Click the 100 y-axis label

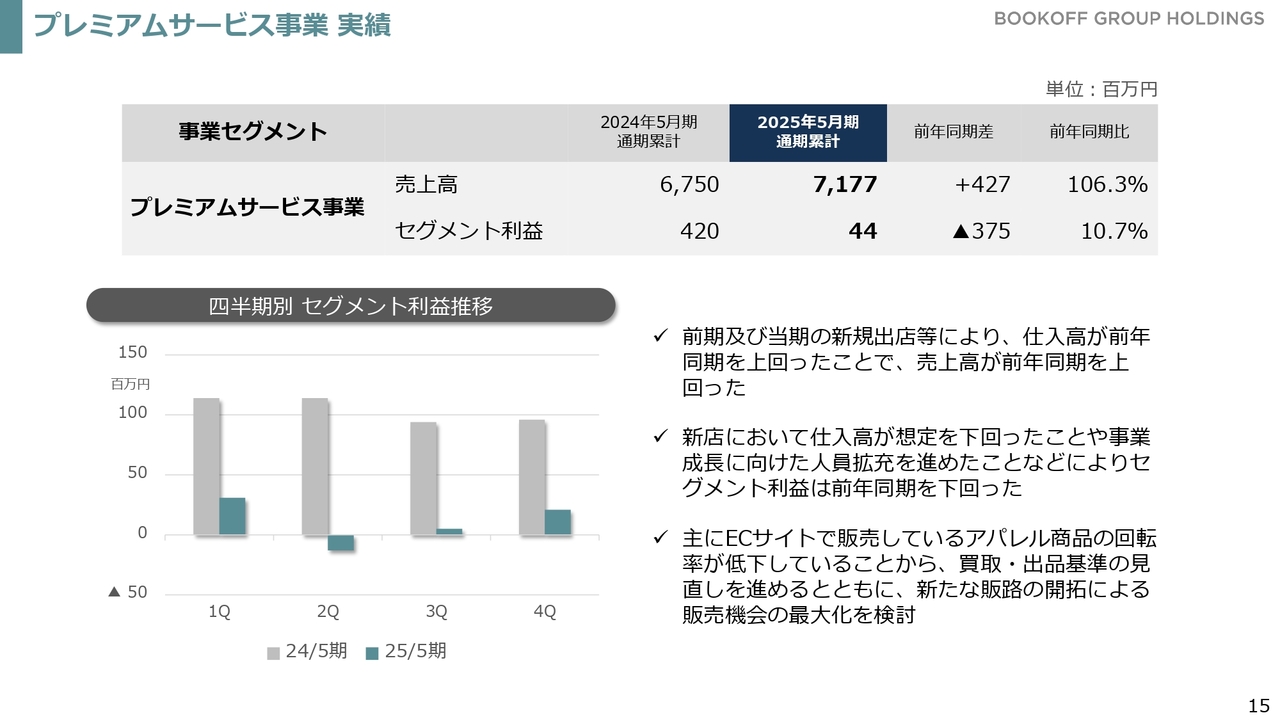(133, 413)
